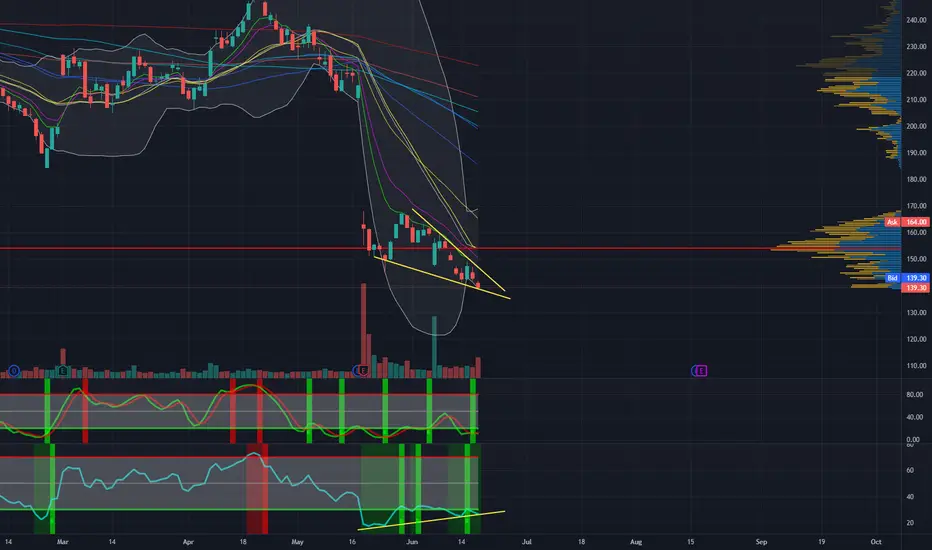Click the Aug label on time axis
932x550 pixels.
(635, 542)
